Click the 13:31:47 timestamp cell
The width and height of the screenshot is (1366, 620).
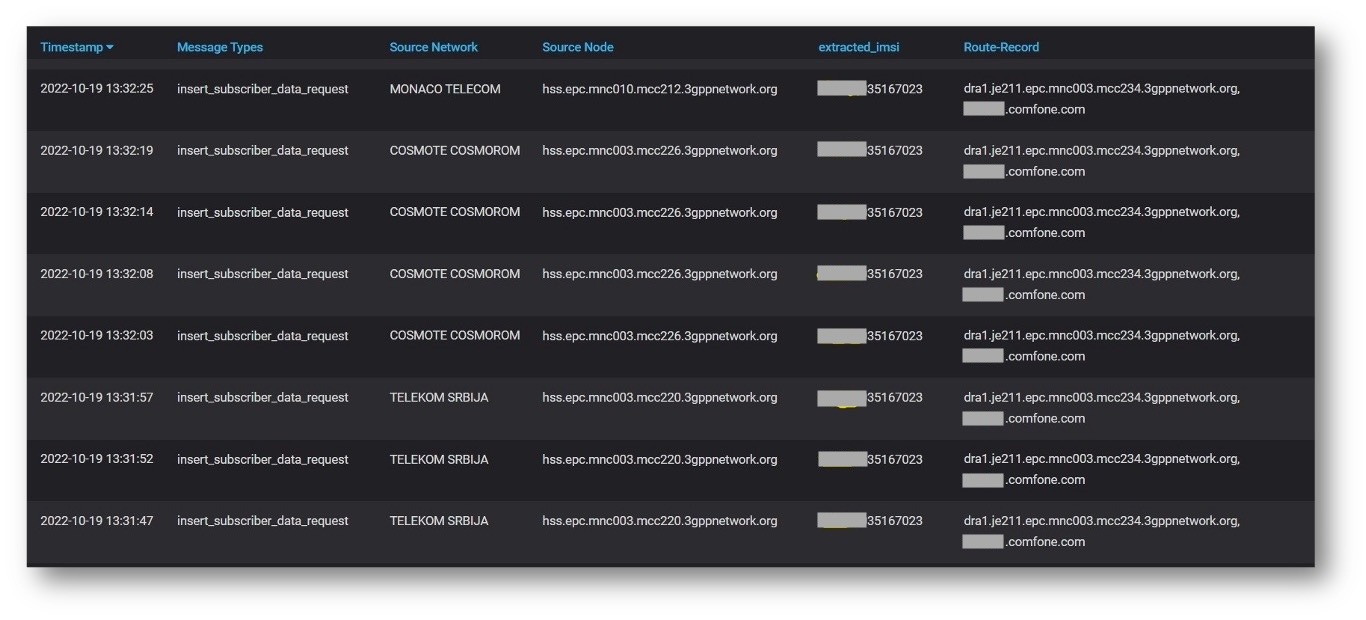pos(97,521)
